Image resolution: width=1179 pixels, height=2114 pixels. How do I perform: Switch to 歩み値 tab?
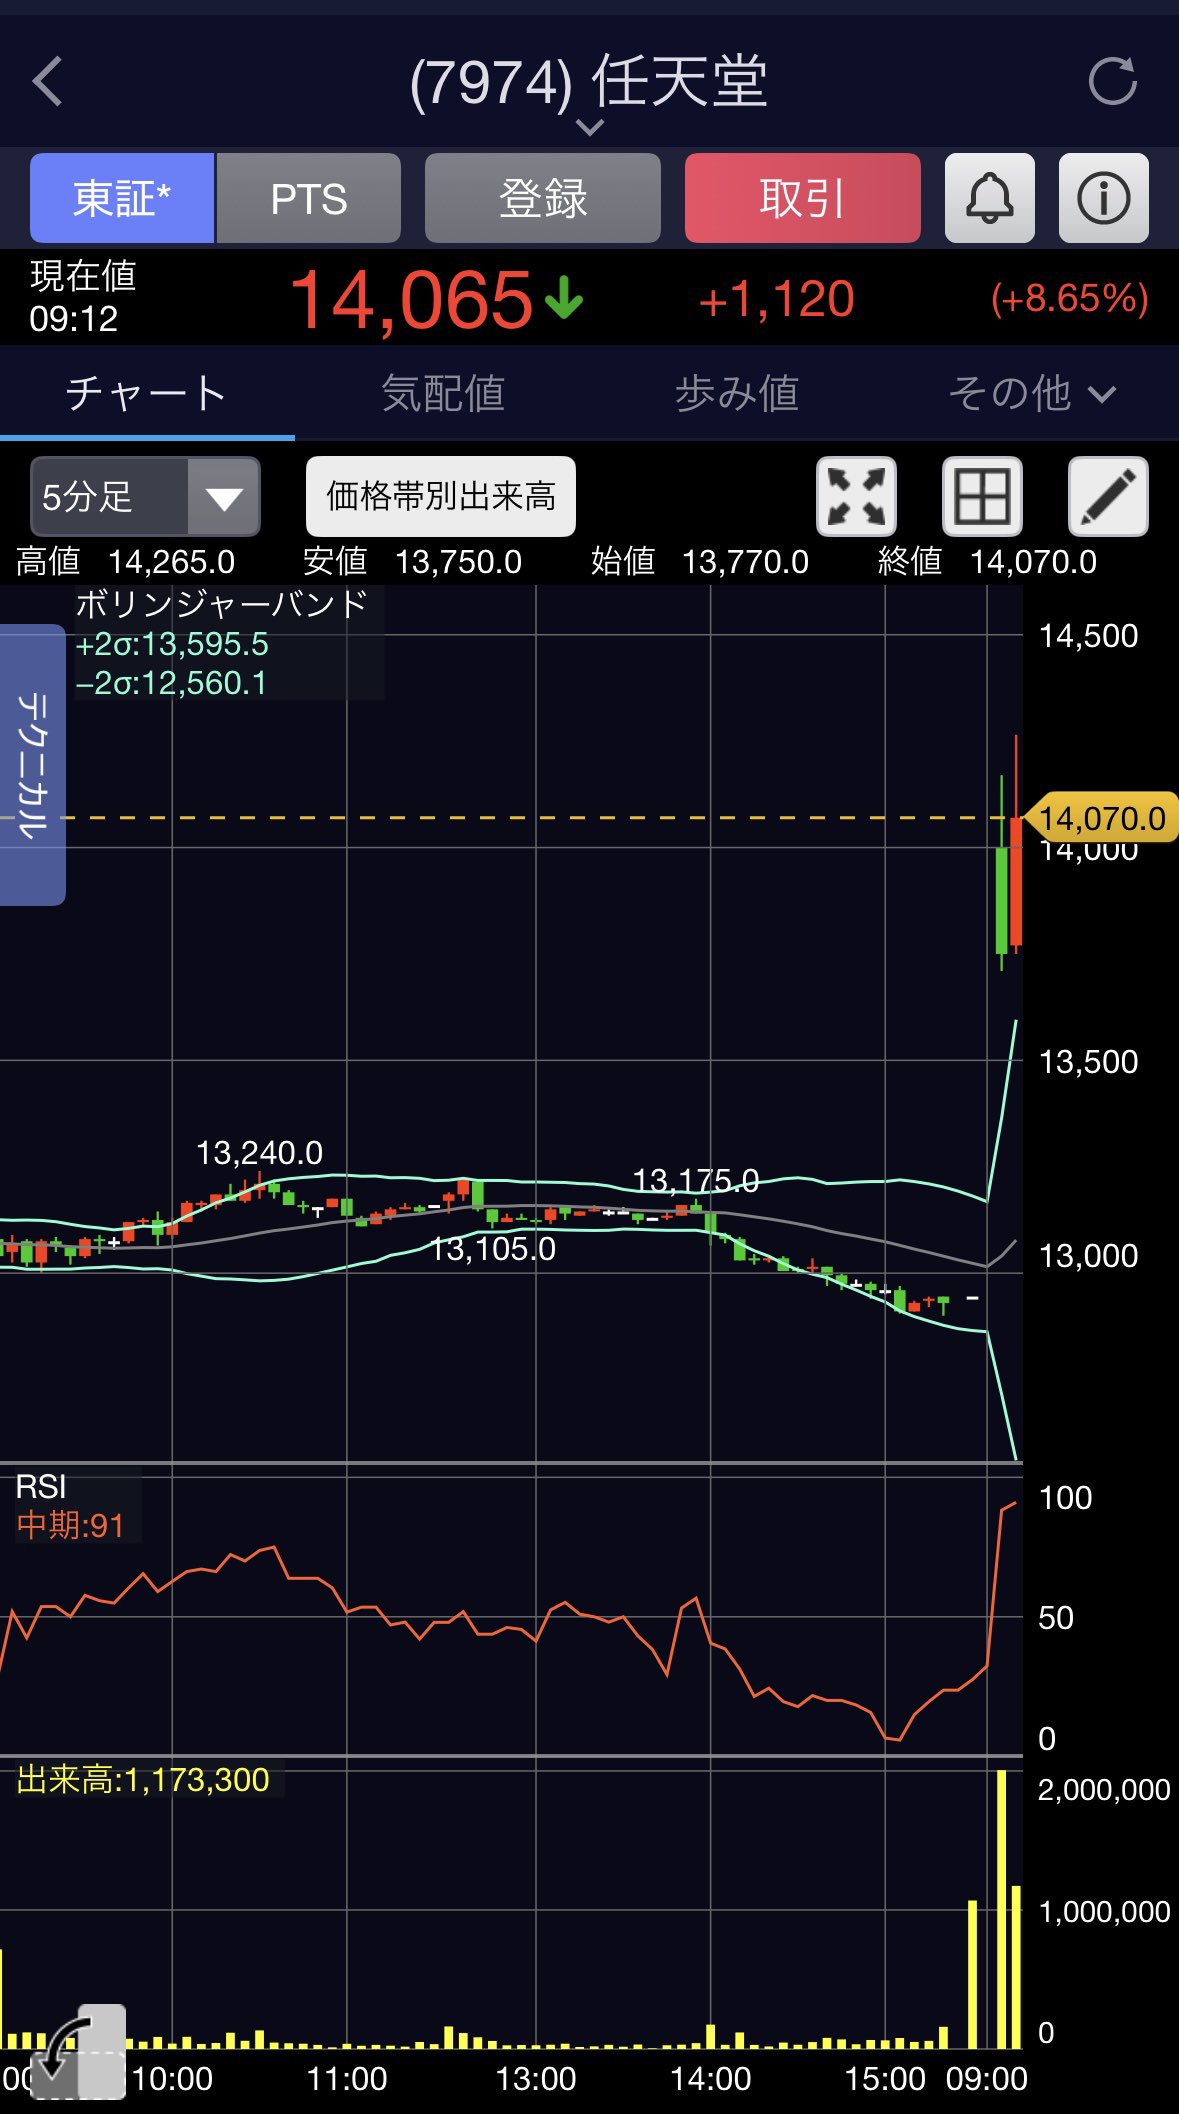pyautogui.click(x=737, y=394)
